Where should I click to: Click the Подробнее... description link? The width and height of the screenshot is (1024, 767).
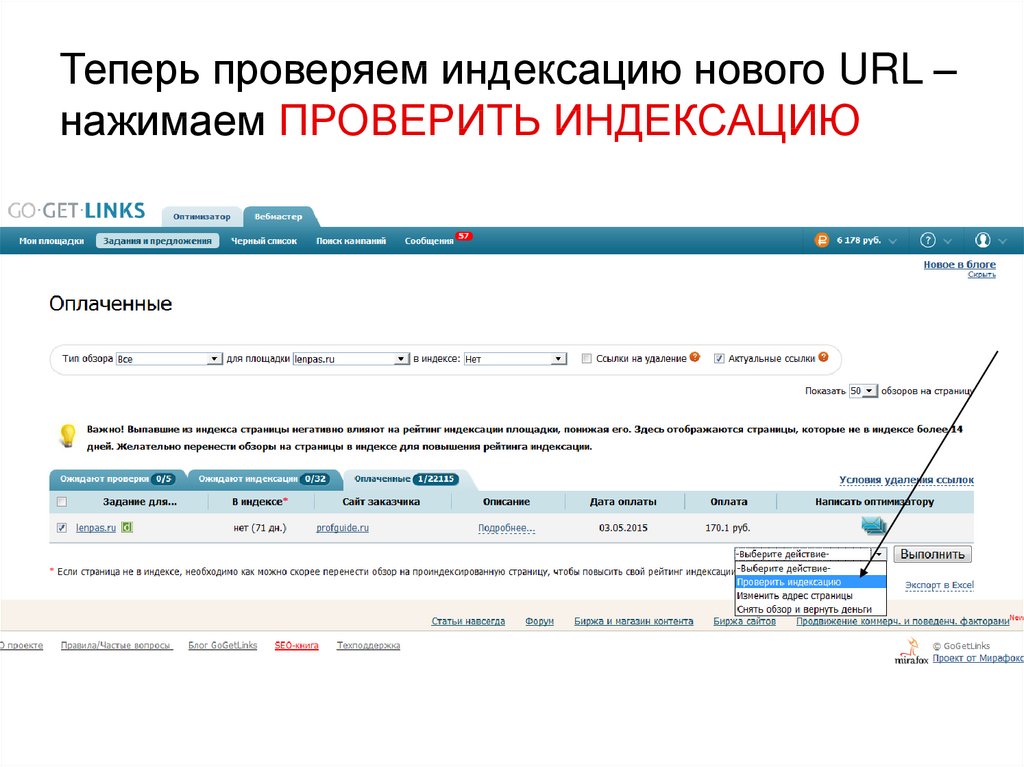tap(506, 528)
